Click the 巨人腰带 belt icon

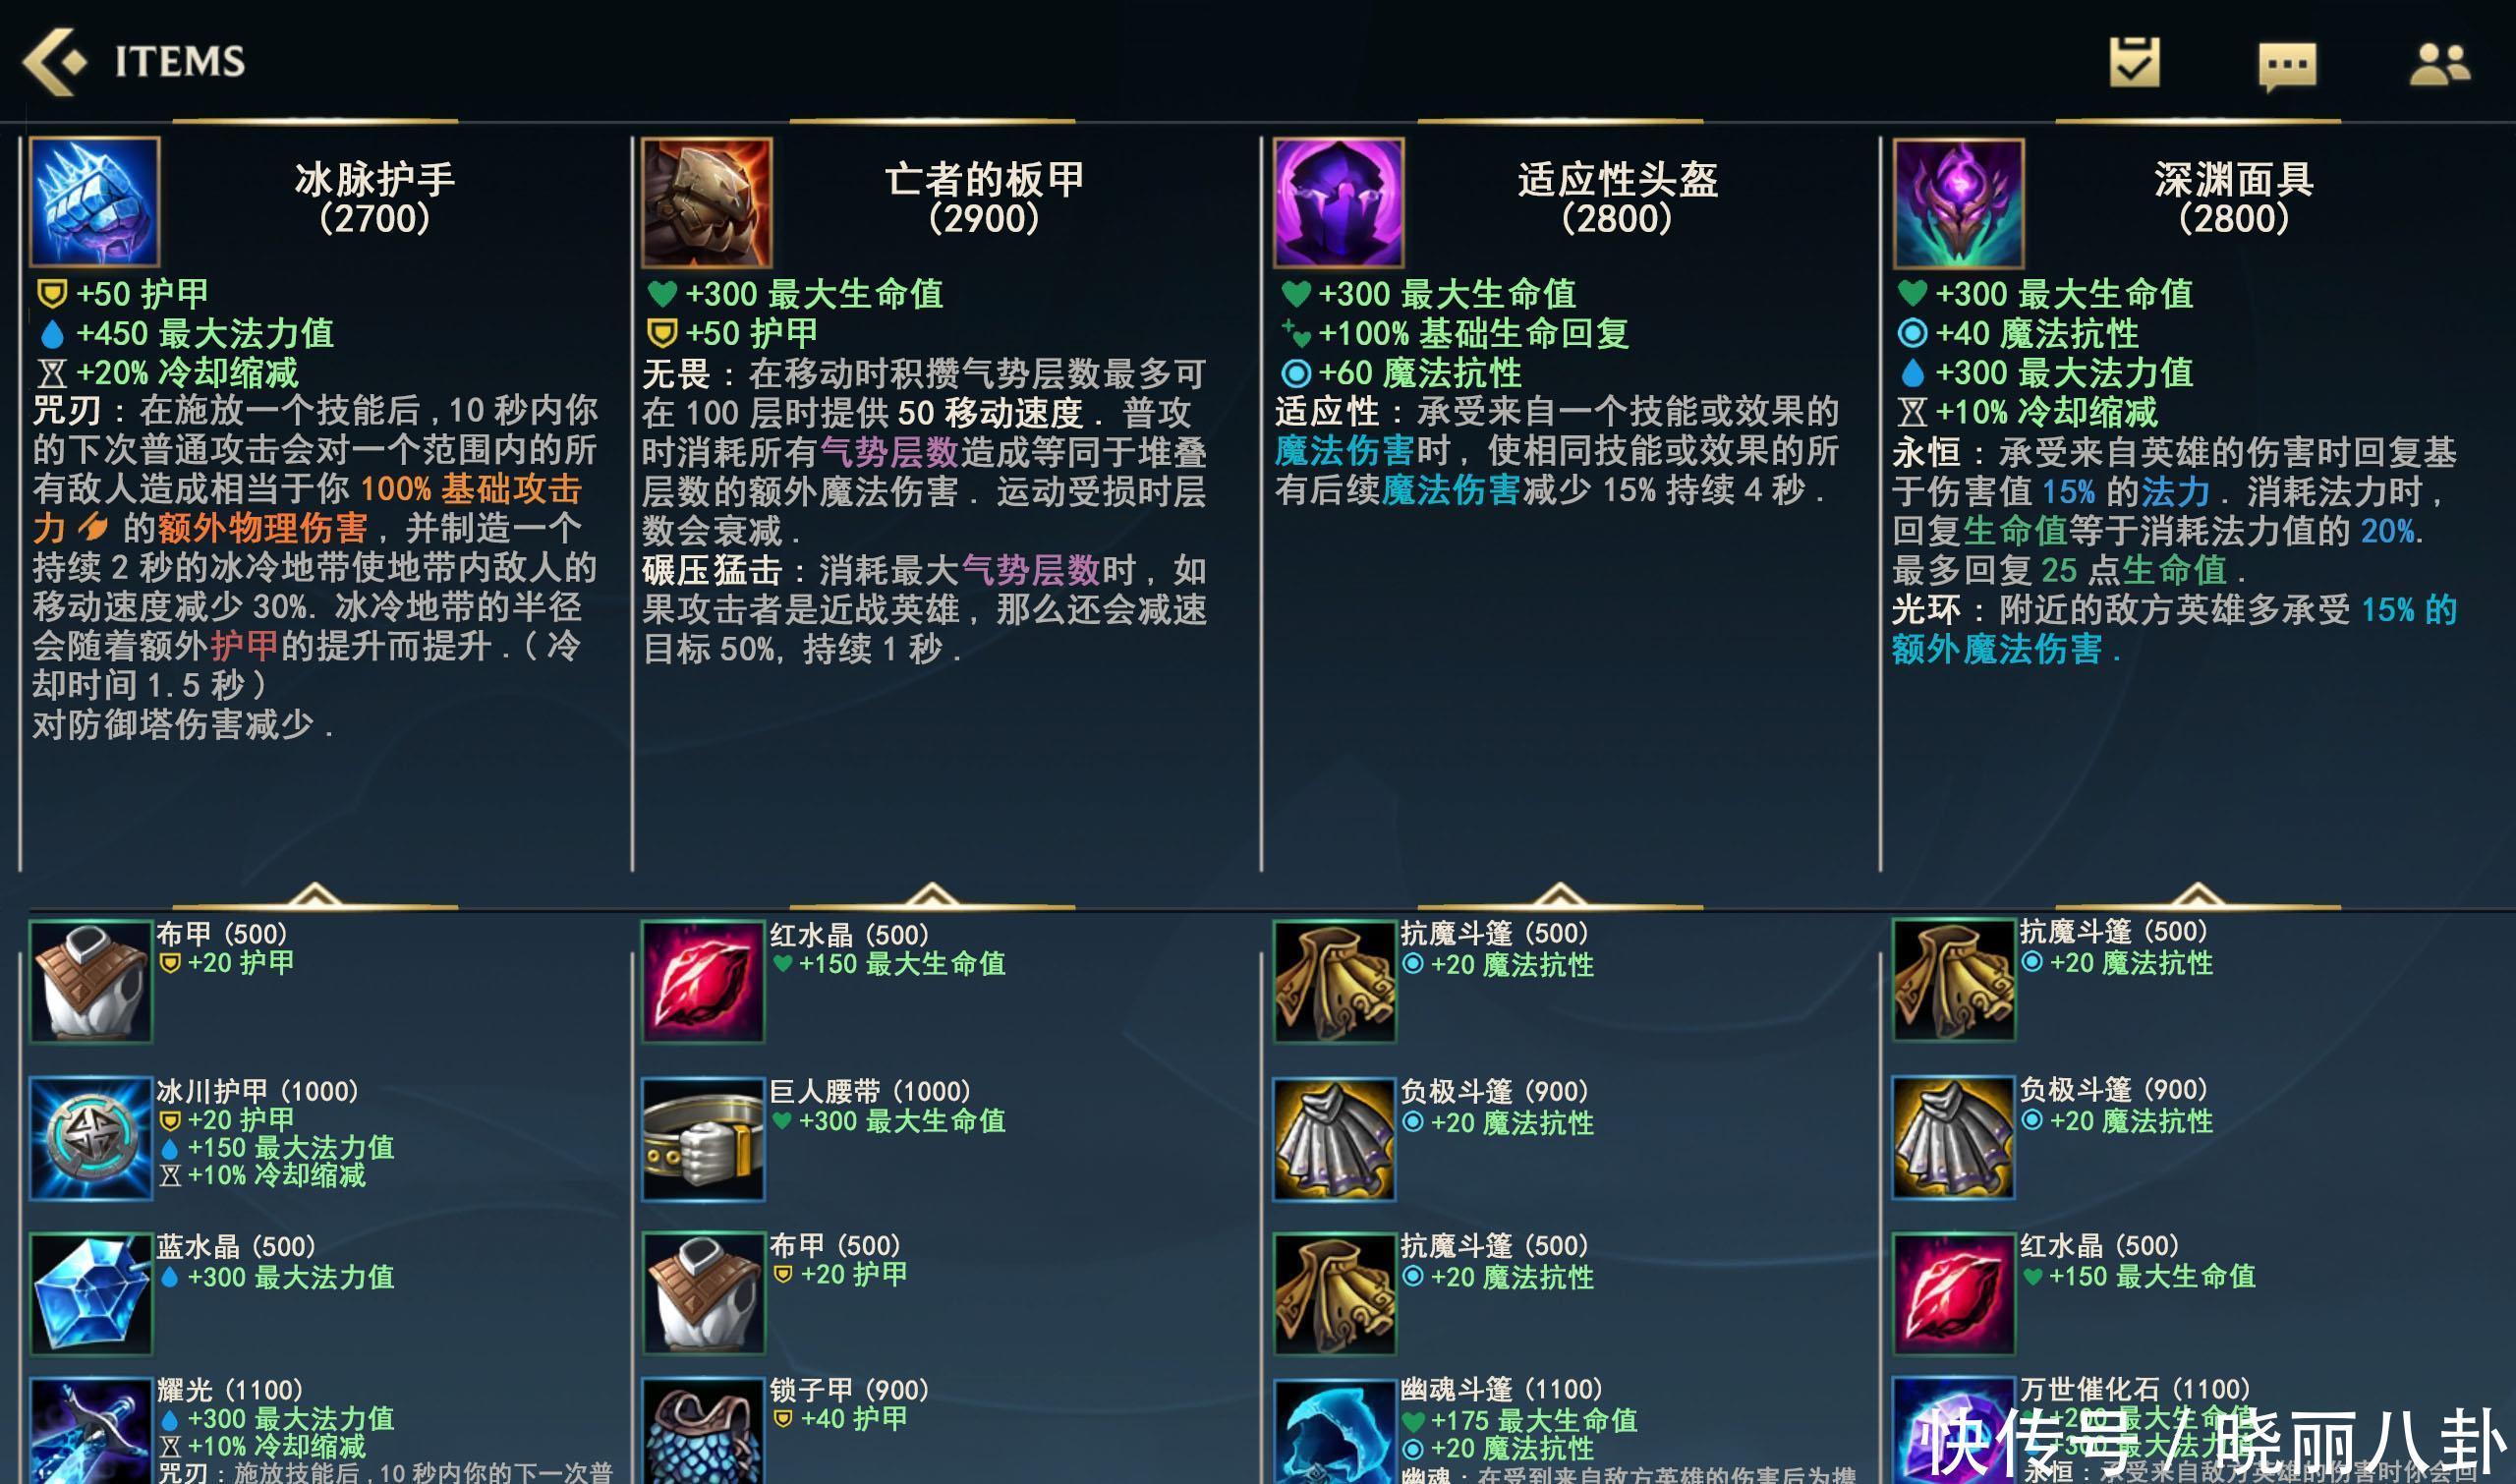(x=703, y=1139)
